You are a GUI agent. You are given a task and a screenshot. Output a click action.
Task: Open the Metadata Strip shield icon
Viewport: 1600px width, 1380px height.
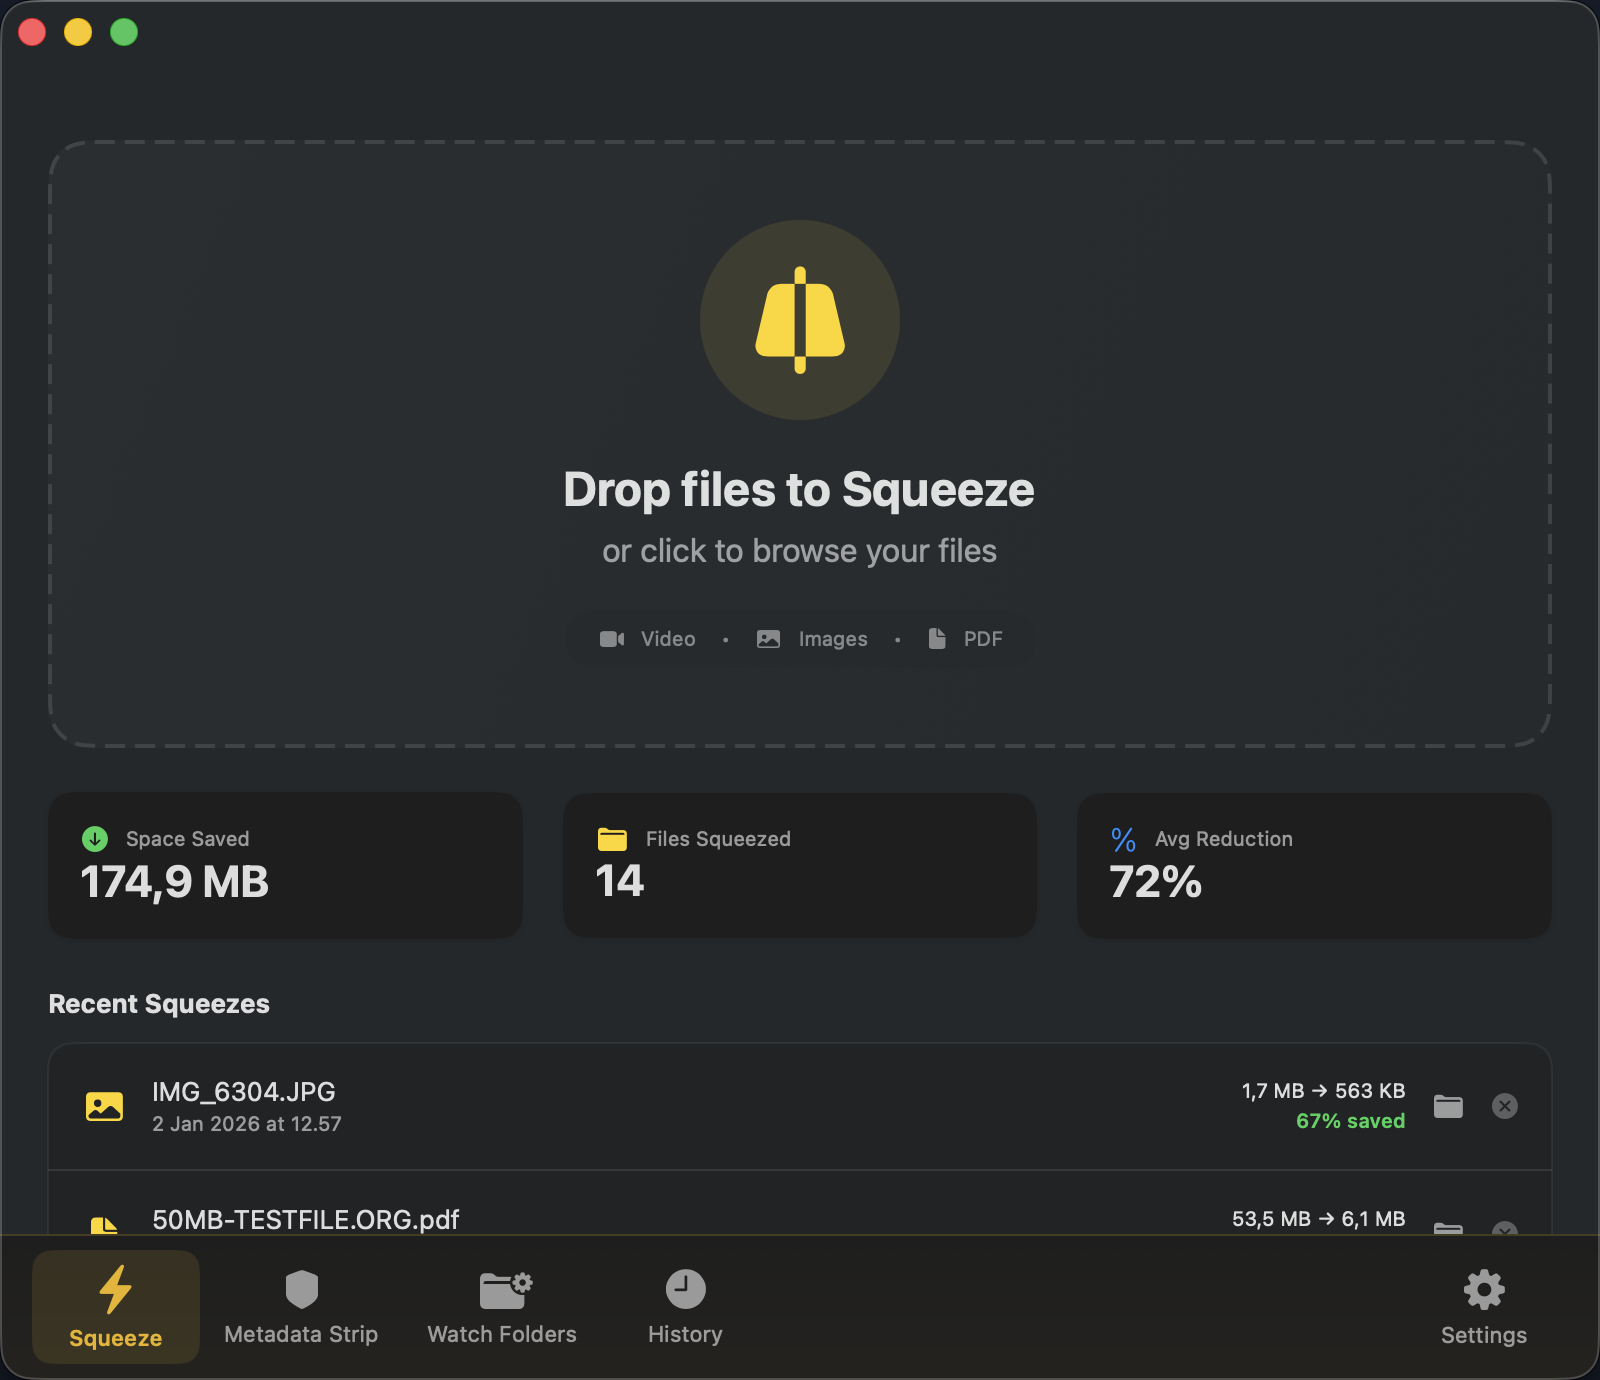pos(301,1289)
